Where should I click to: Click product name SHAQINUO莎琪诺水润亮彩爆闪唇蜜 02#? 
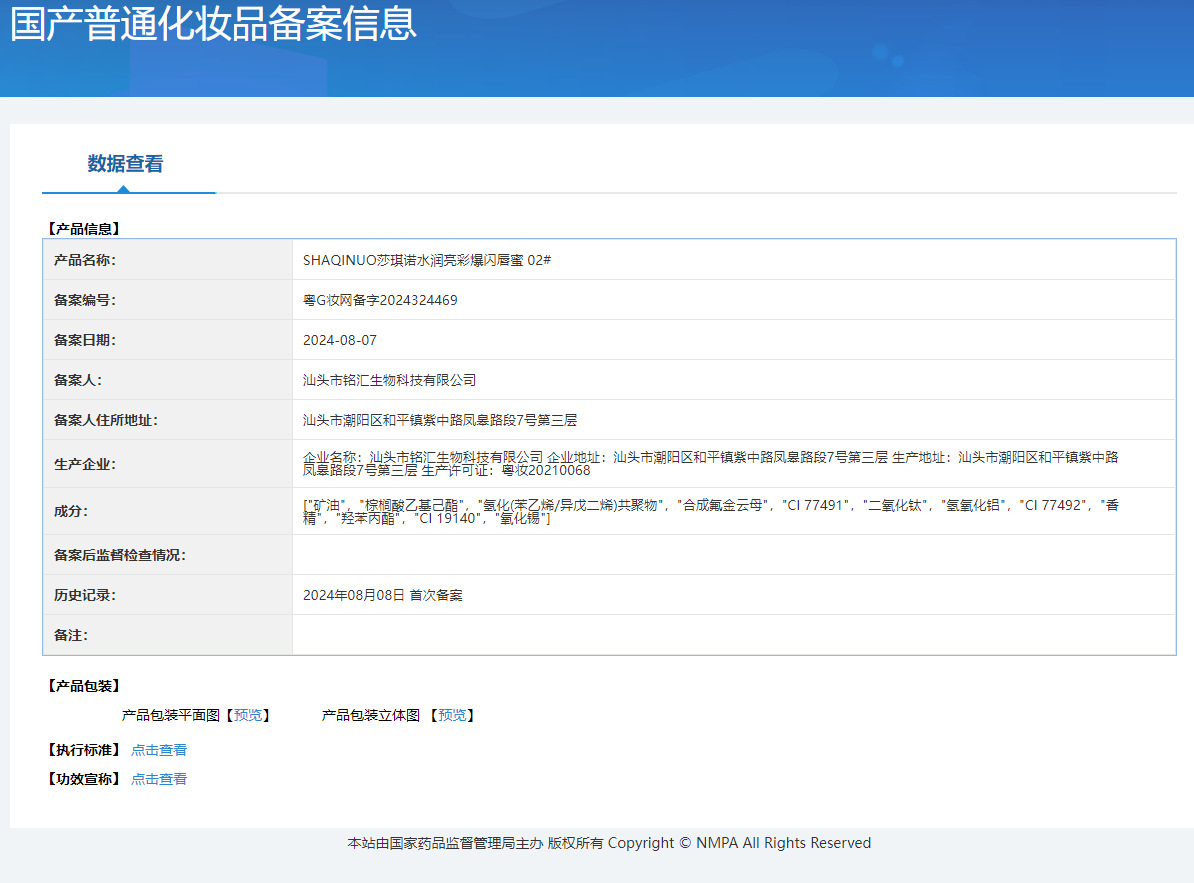[x=426, y=260]
